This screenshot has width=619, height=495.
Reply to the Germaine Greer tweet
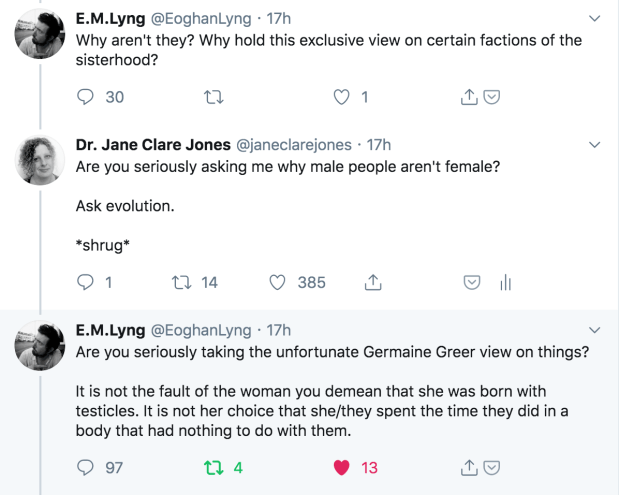tap(86, 467)
